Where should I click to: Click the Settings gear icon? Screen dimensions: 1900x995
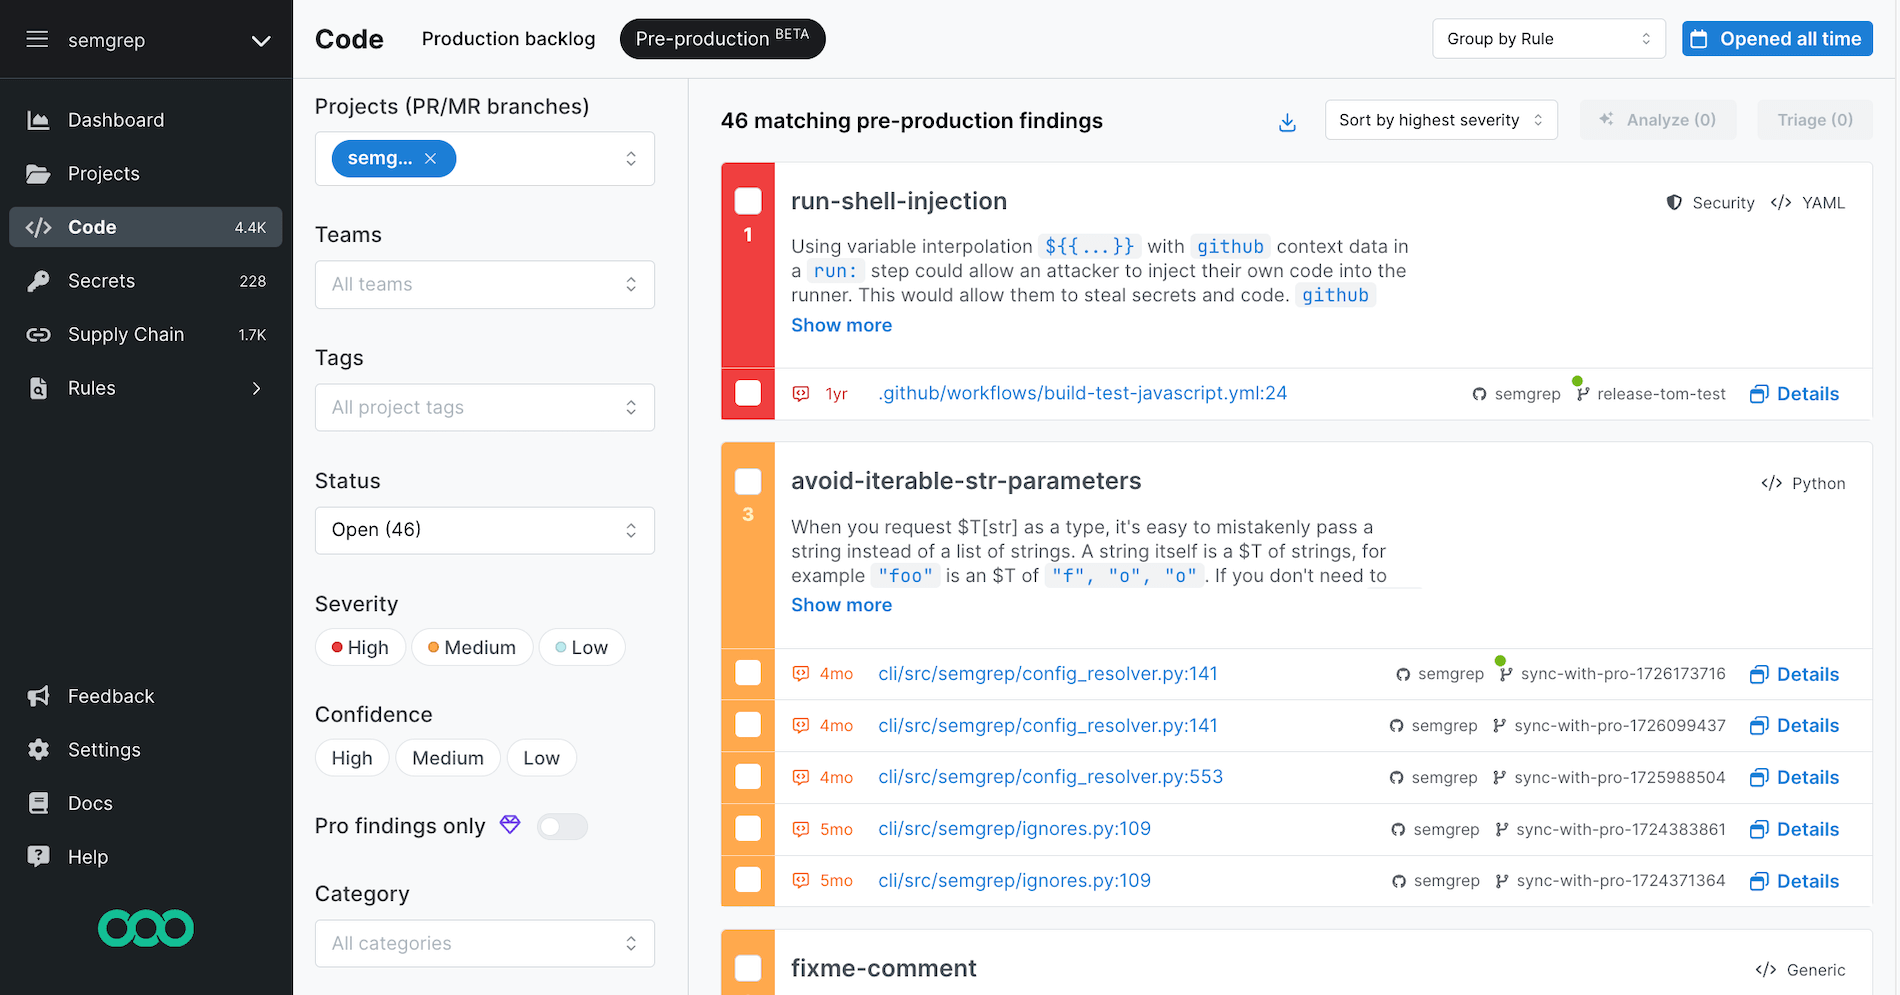(x=38, y=750)
